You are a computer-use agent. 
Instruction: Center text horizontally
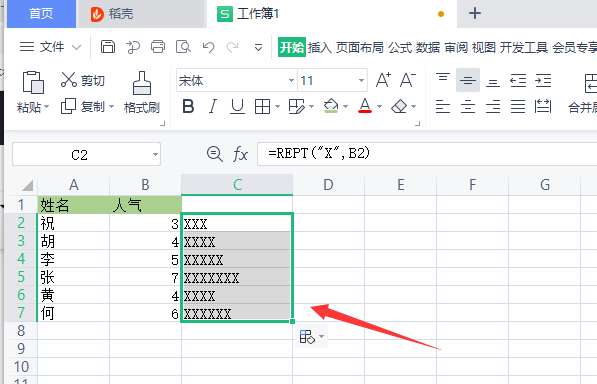[x=468, y=107]
